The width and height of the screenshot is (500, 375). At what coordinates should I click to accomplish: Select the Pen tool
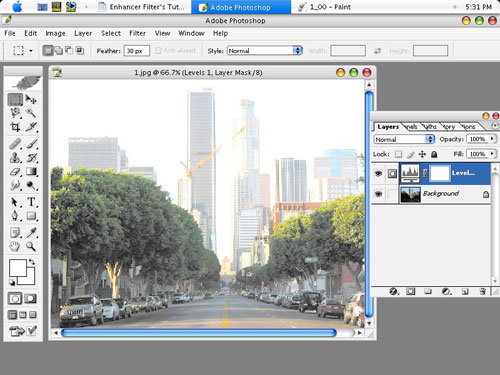coord(15,216)
